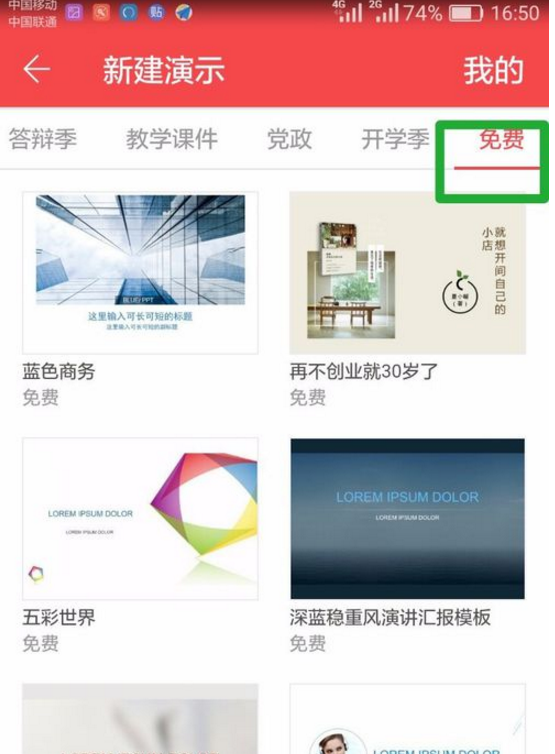Open the 再不创业就30岁了 template thumbnail
The width and height of the screenshot is (555, 754).
pos(407,273)
